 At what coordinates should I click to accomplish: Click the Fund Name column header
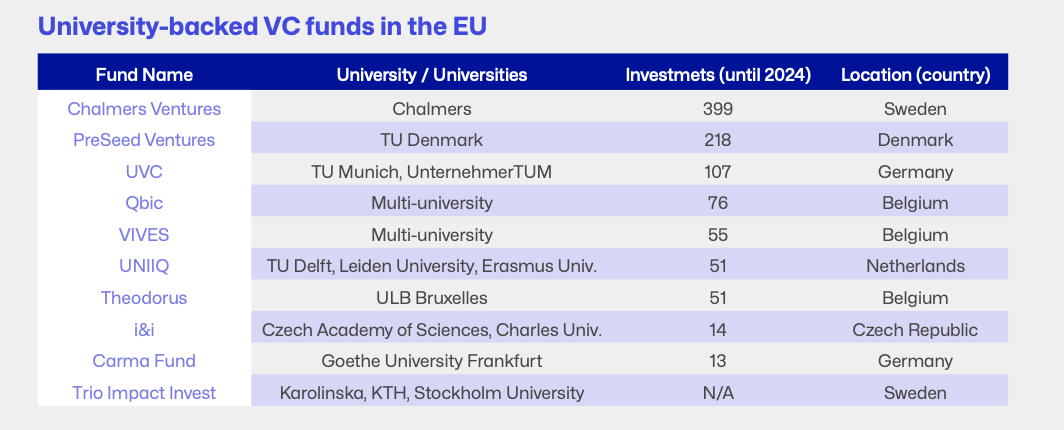[x=144, y=75]
